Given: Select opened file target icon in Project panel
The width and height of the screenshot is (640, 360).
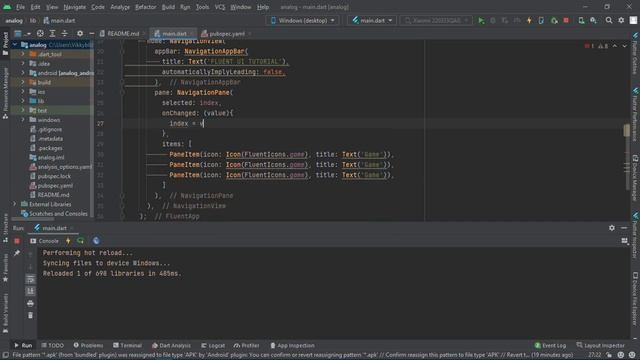Looking at the screenshot, I should (x=40, y=33).
